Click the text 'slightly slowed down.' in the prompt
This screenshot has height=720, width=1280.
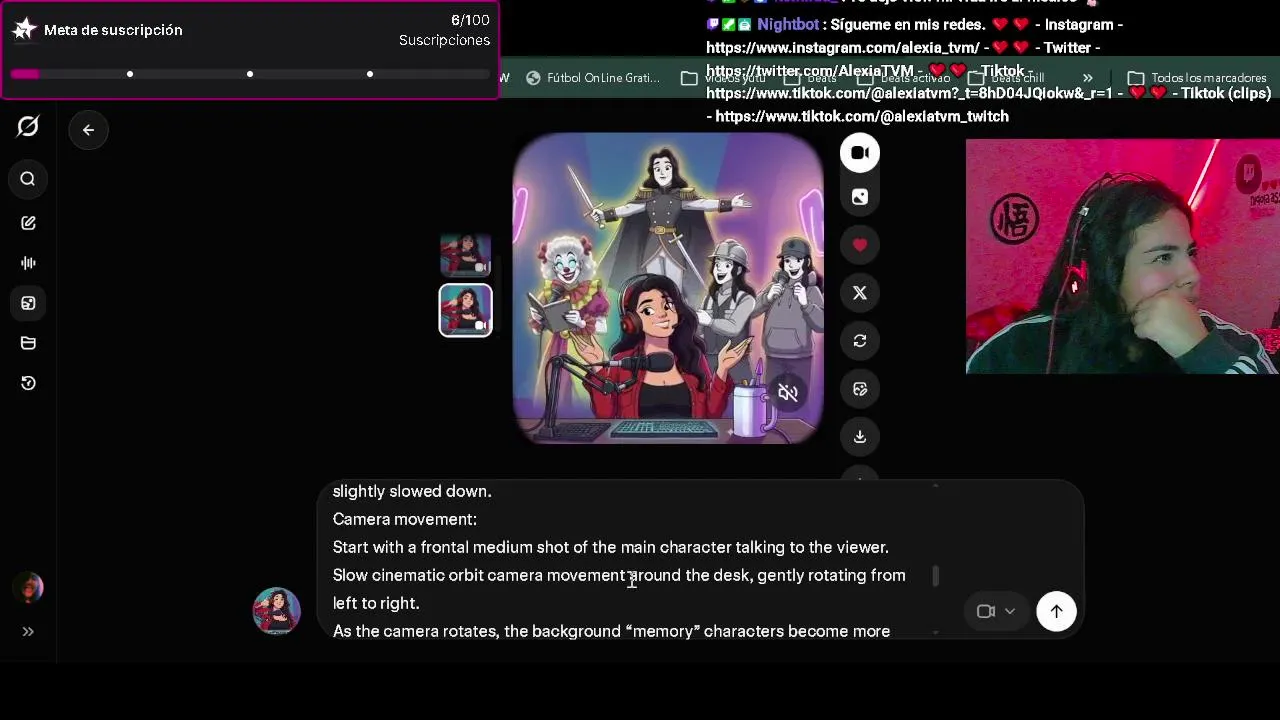click(x=412, y=491)
